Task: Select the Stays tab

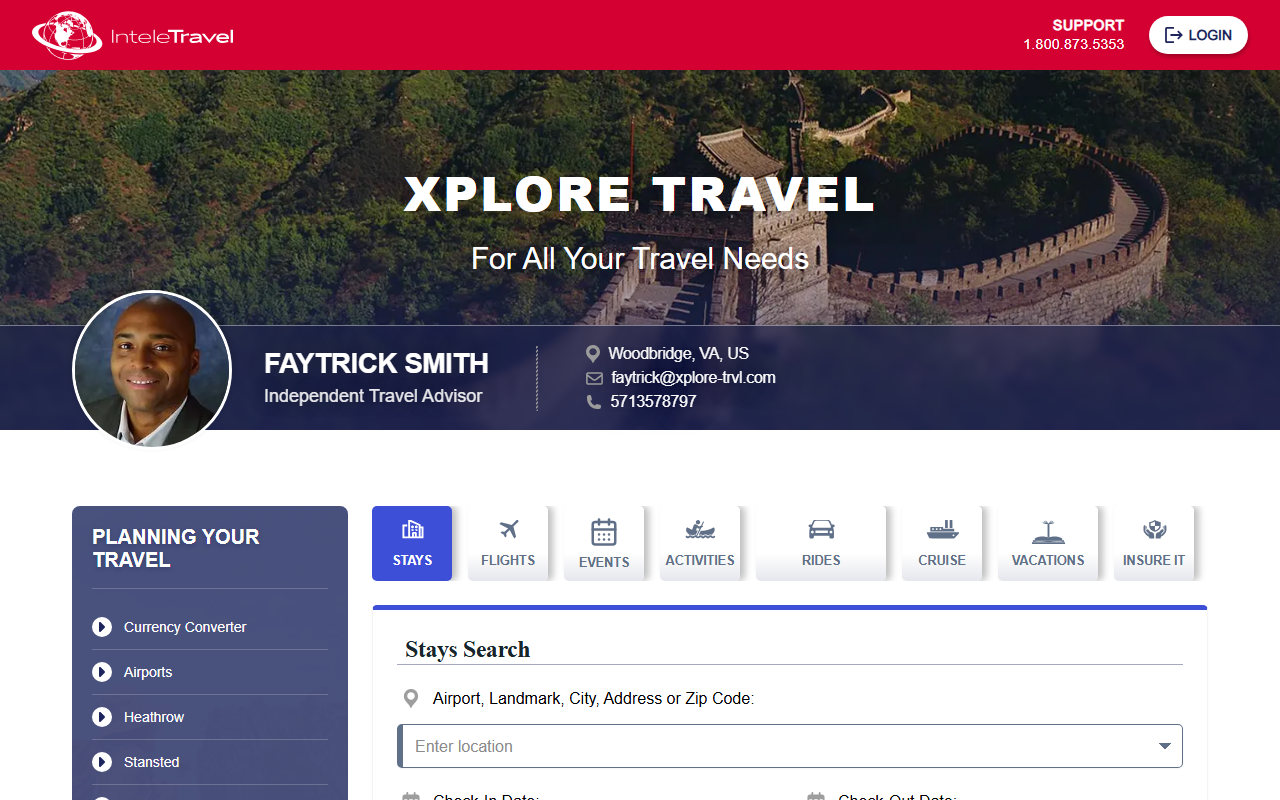Action: (x=412, y=543)
